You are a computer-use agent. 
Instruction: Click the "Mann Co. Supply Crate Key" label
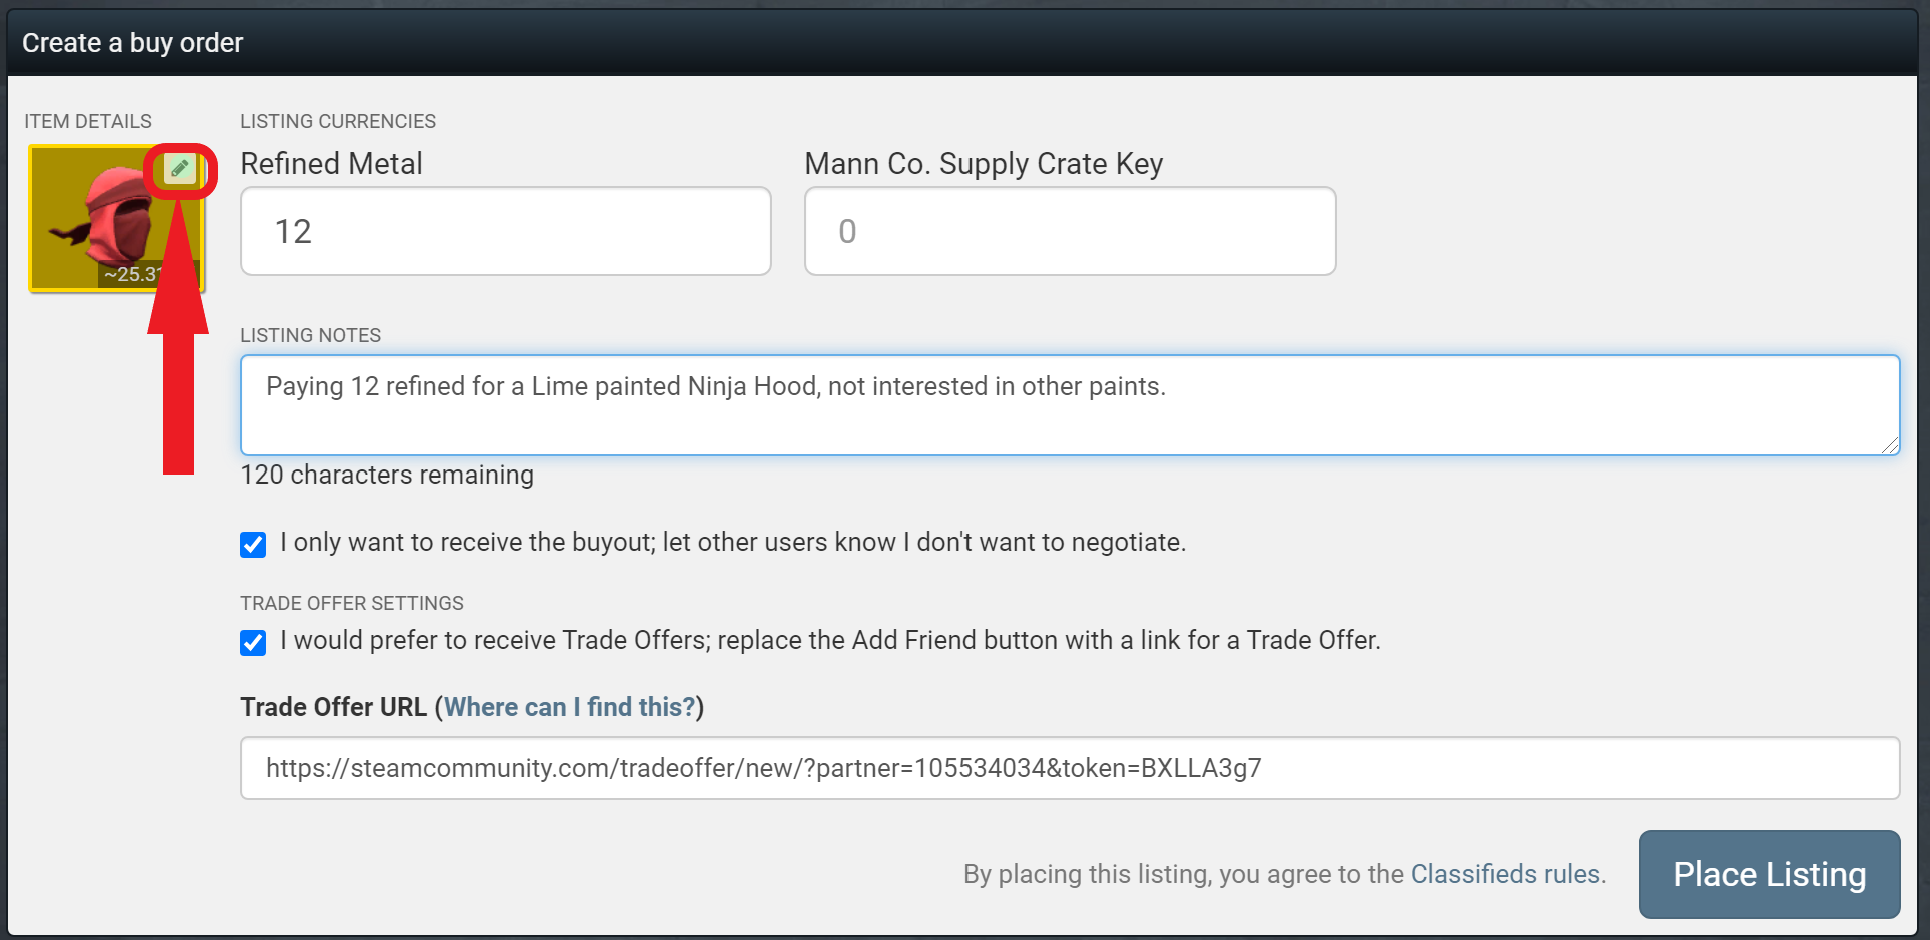pyautogui.click(x=983, y=164)
